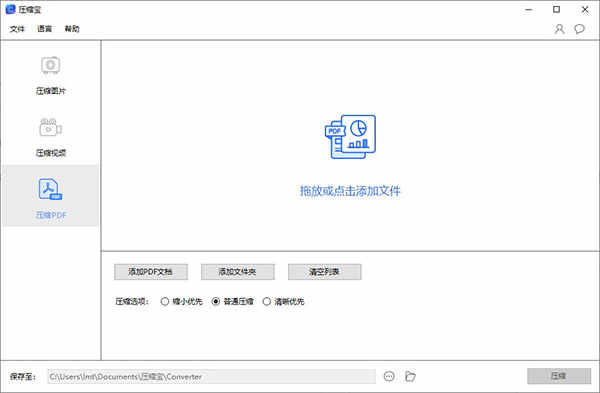The height and width of the screenshot is (393, 600).
Task: Click the PDF document drop-zone icon
Action: click(x=350, y=137)
